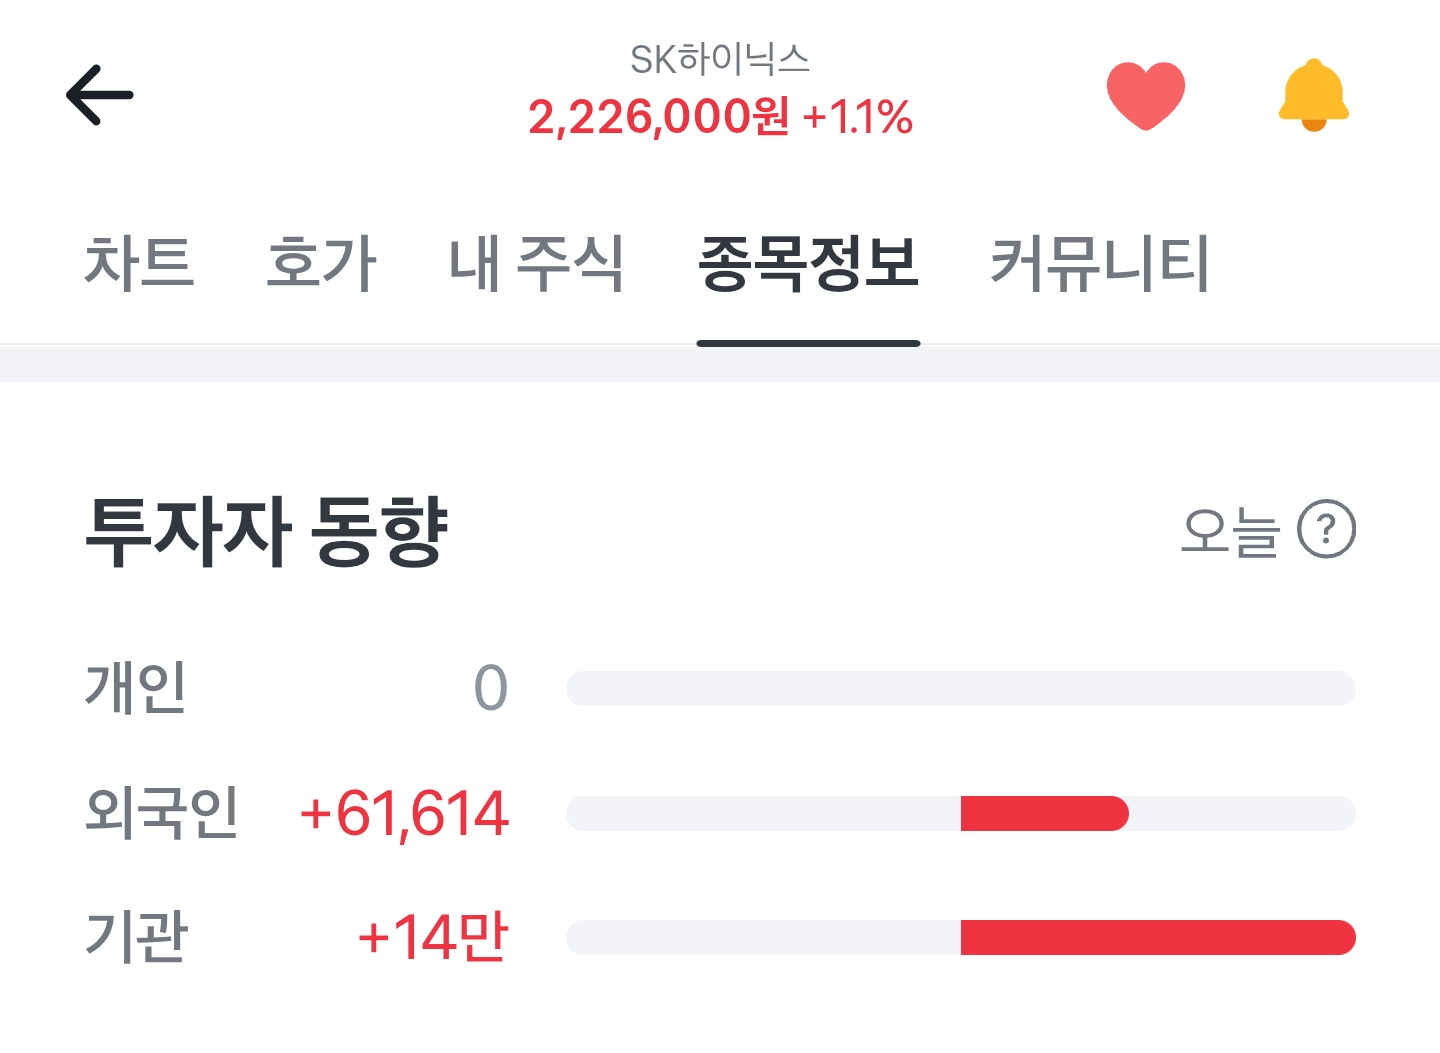
Task: Toggle the red heart favorite icon
Action: coord(1146,95)
